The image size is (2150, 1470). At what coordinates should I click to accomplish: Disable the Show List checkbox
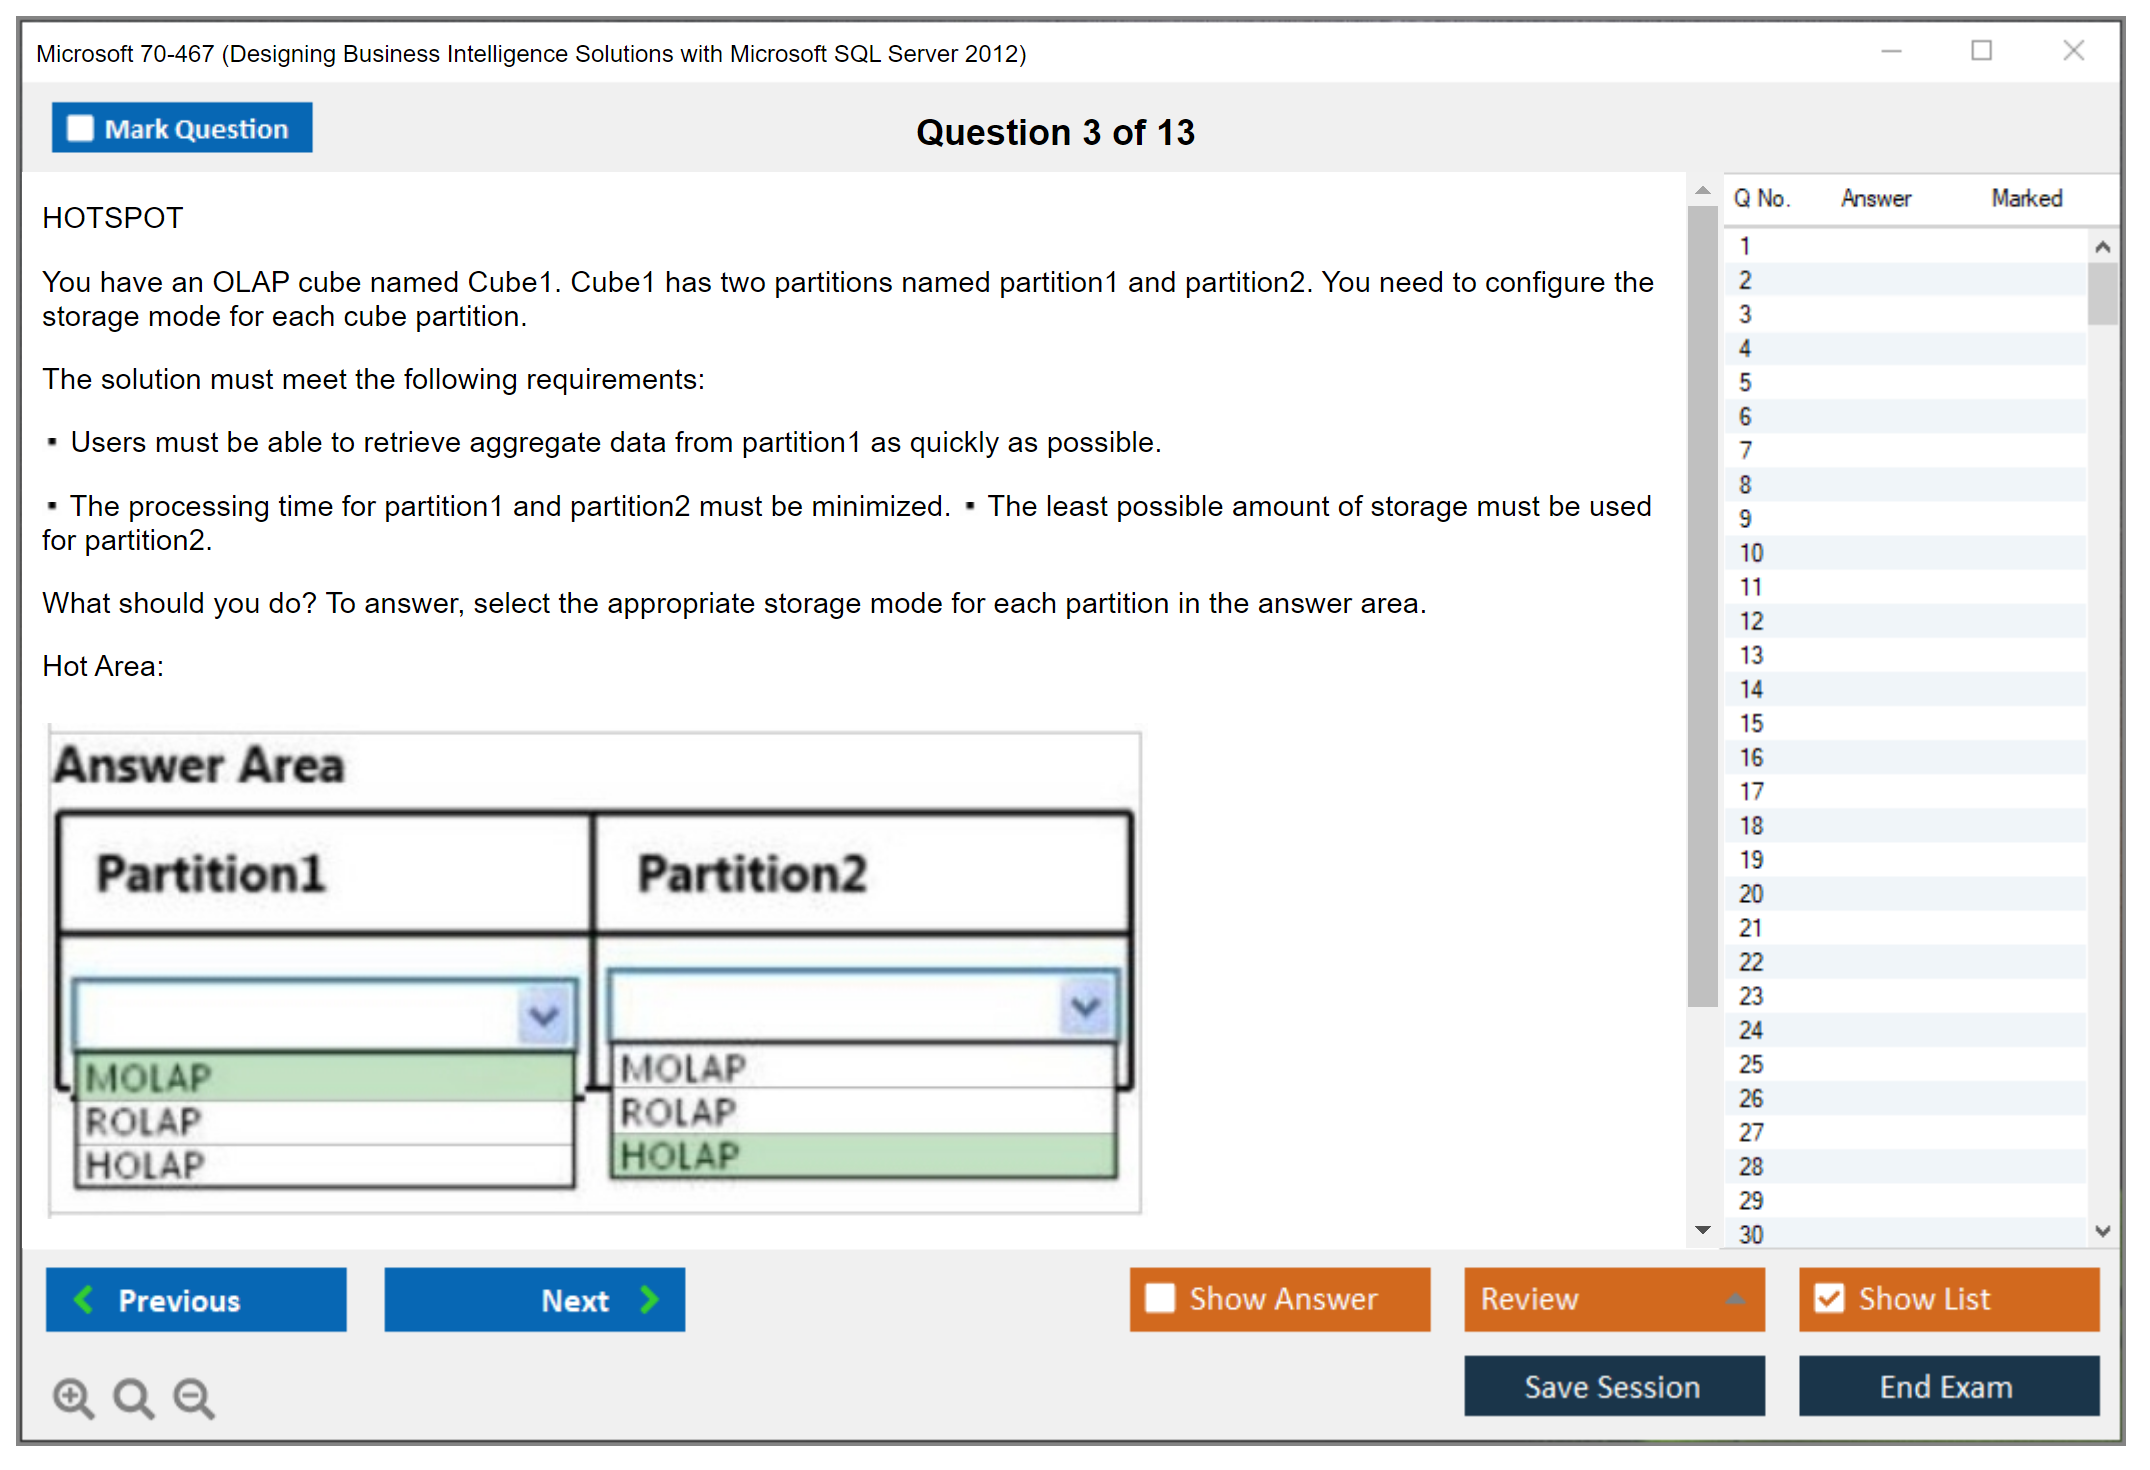click(1830, 1298)
